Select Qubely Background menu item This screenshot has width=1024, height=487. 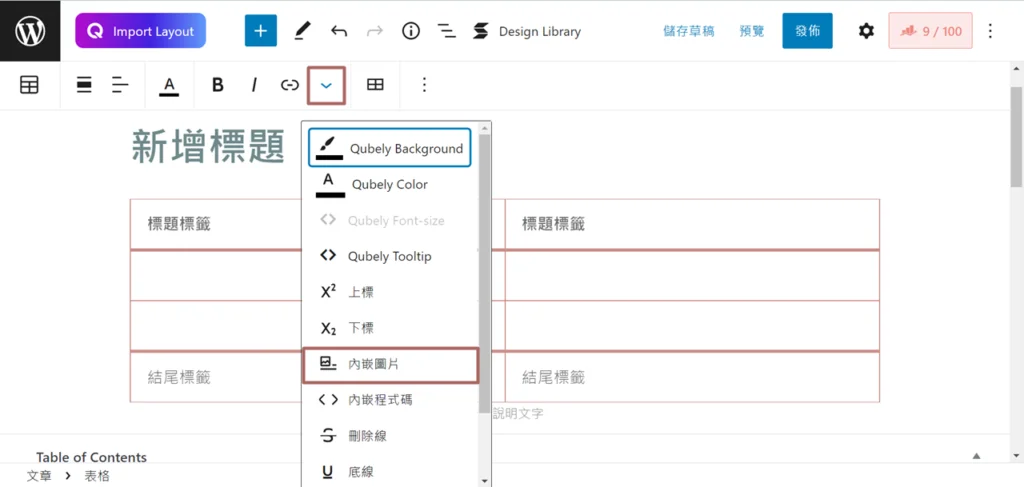(390, 148)
